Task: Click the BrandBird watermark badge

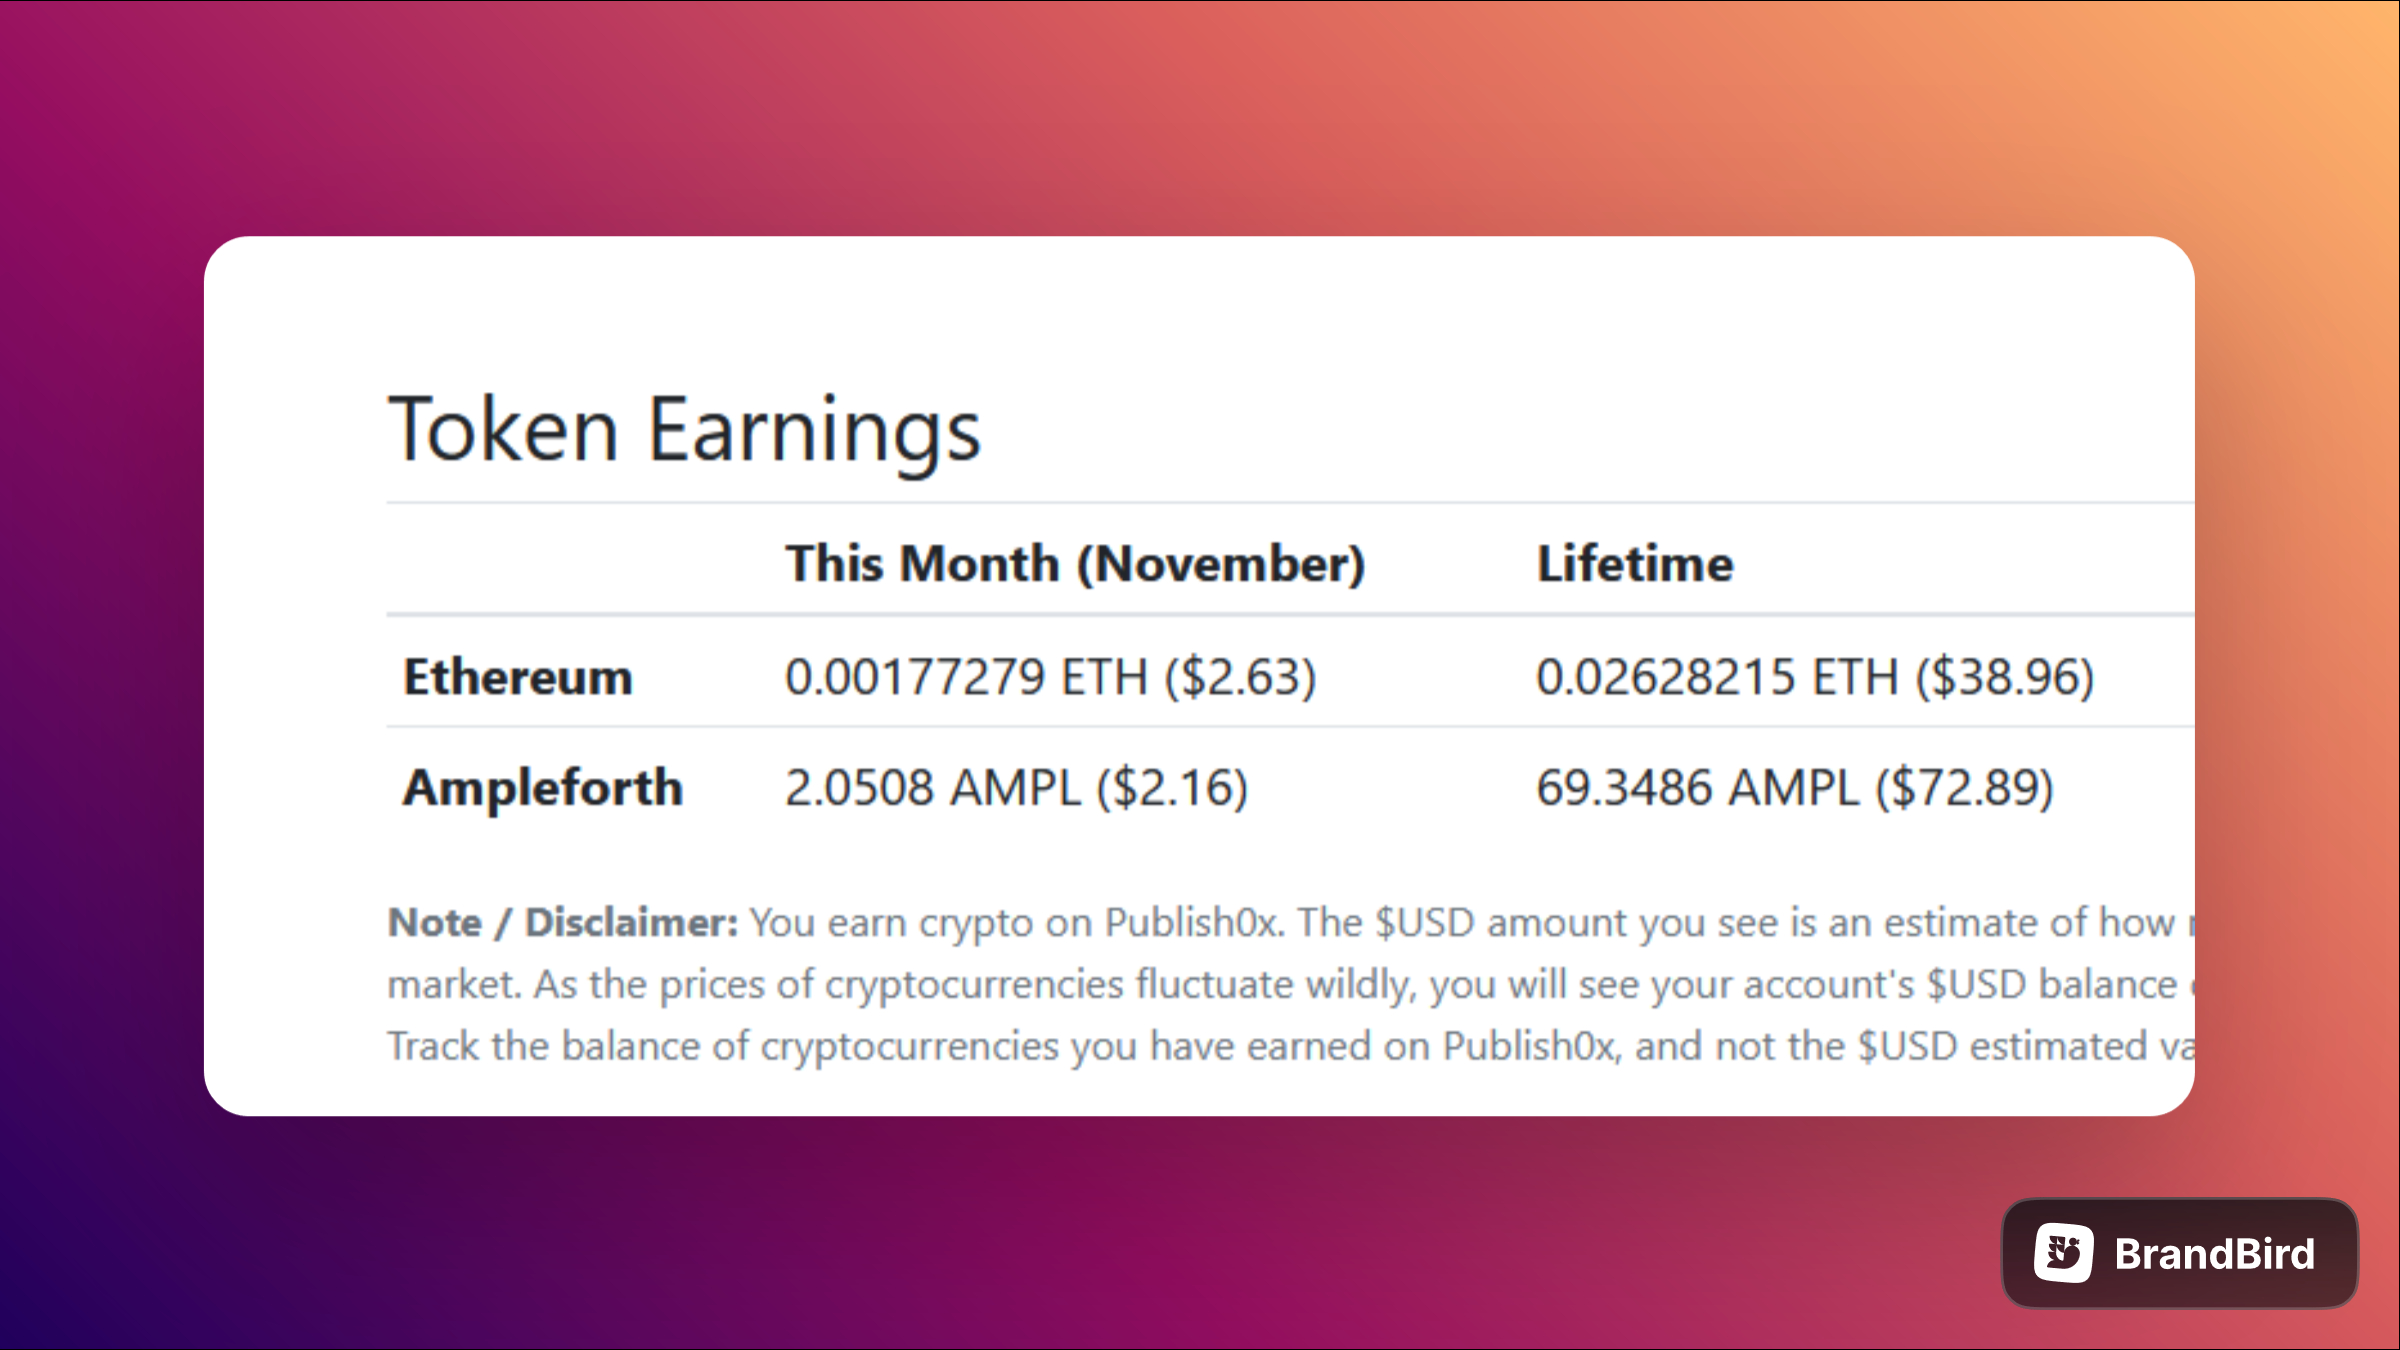Action: click(2180, 1253)
